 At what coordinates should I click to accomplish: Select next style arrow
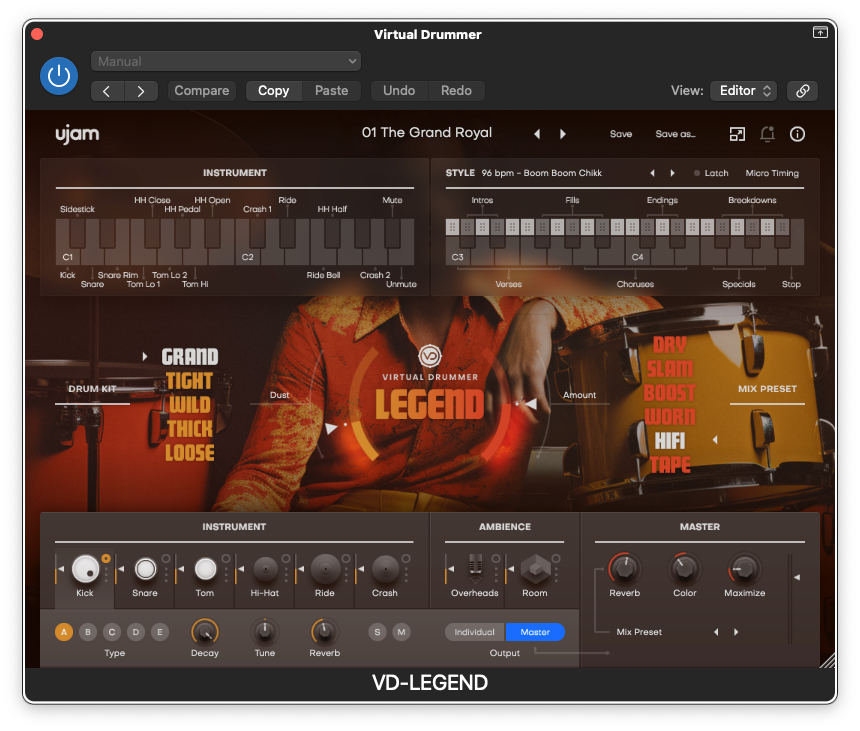pyautogui.click(x=672, y=173)
